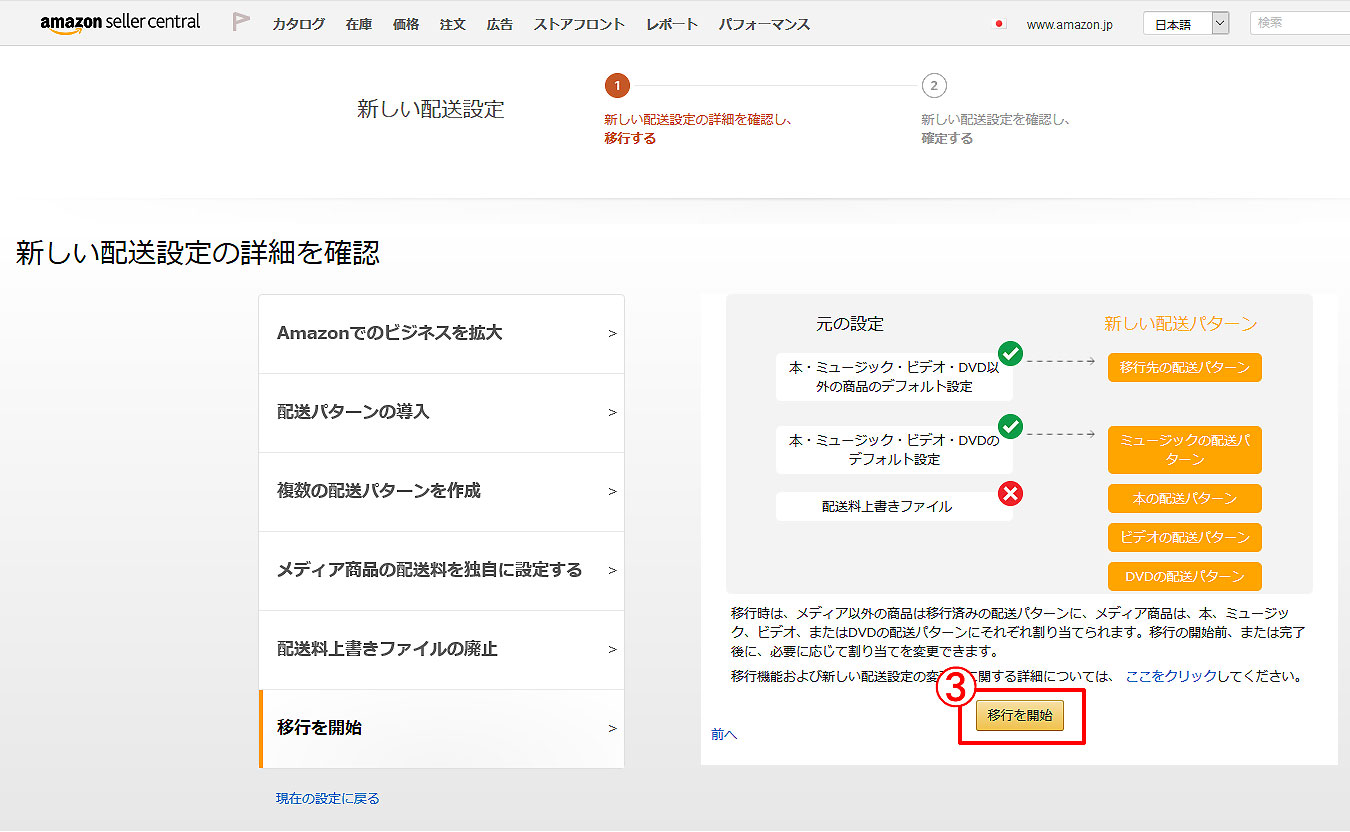Expand the Amazonでのビジネスを拡大 section

point(441,333)
